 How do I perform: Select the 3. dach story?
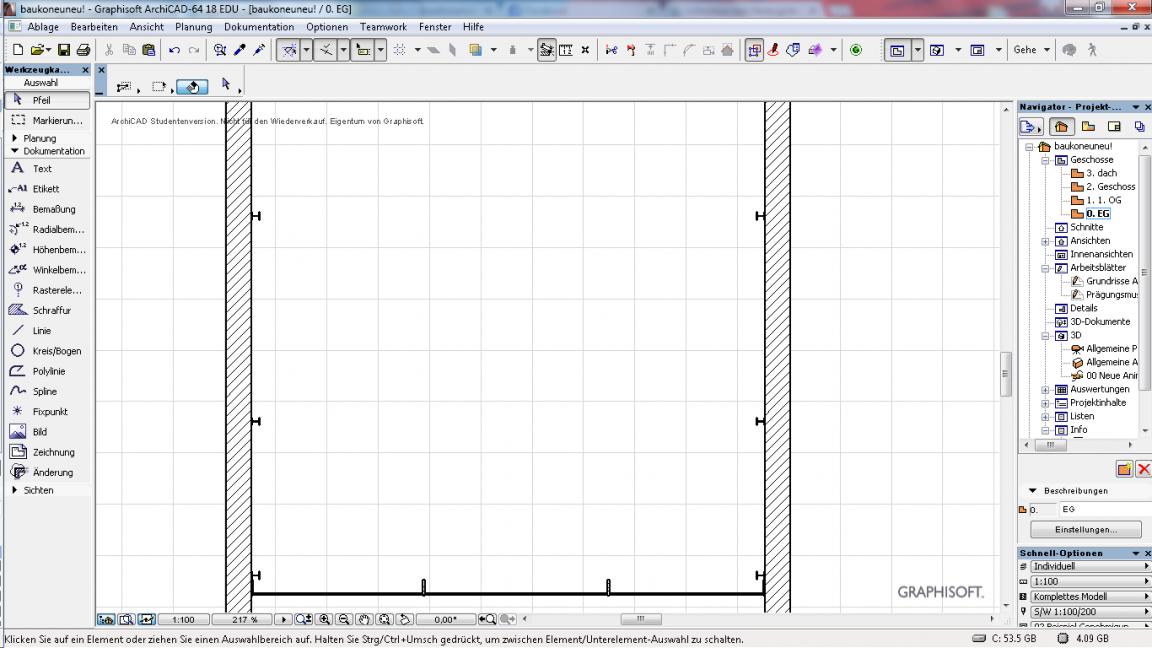1101,173
